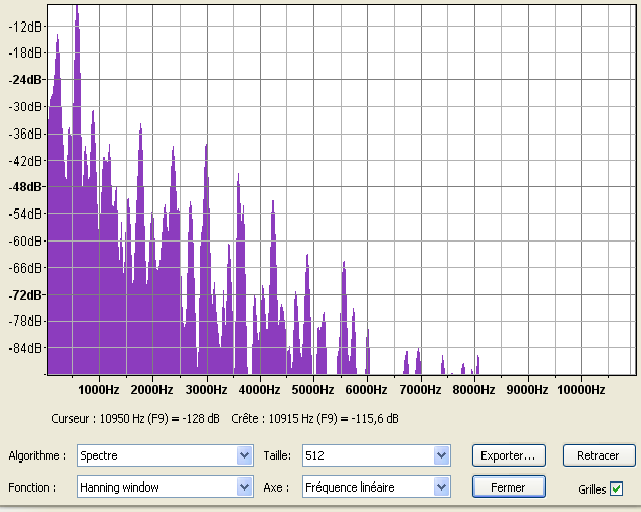Click the 4000Hz axis label
This screenshot has height=512, width=641.
pos(260,390)
